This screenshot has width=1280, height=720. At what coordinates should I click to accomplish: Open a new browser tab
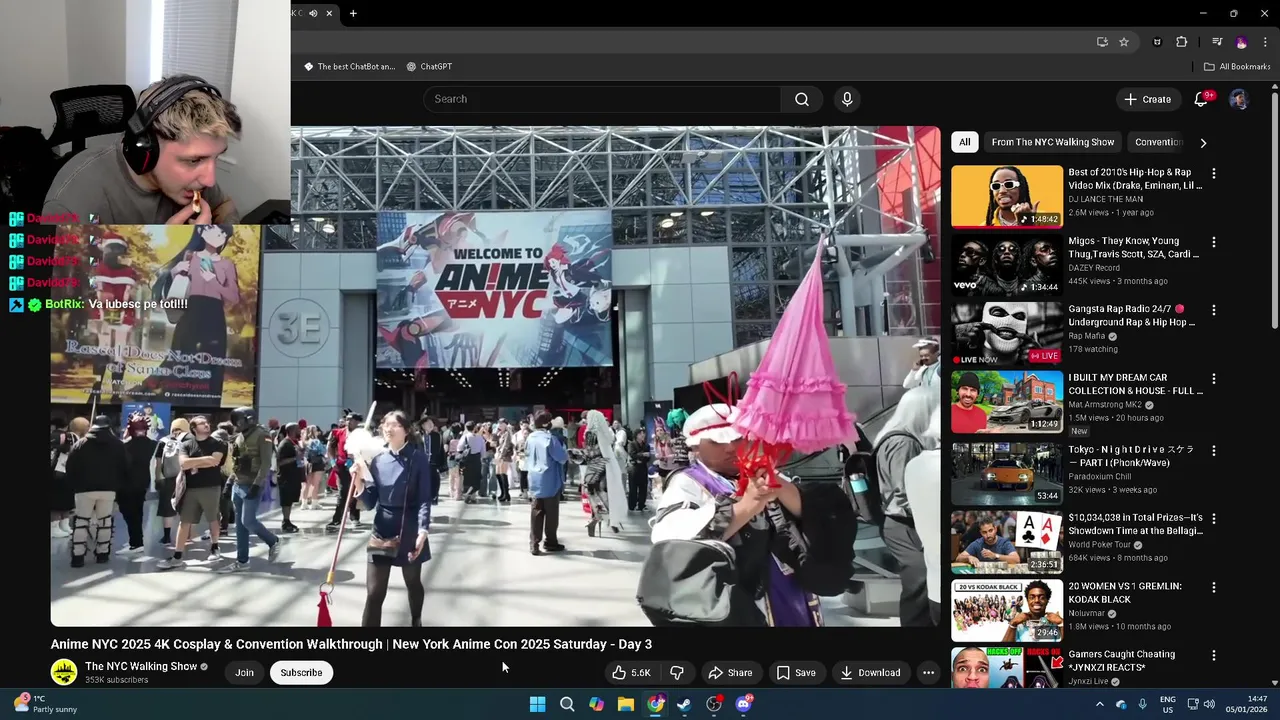pyautogui.click(x=353, y=13)
